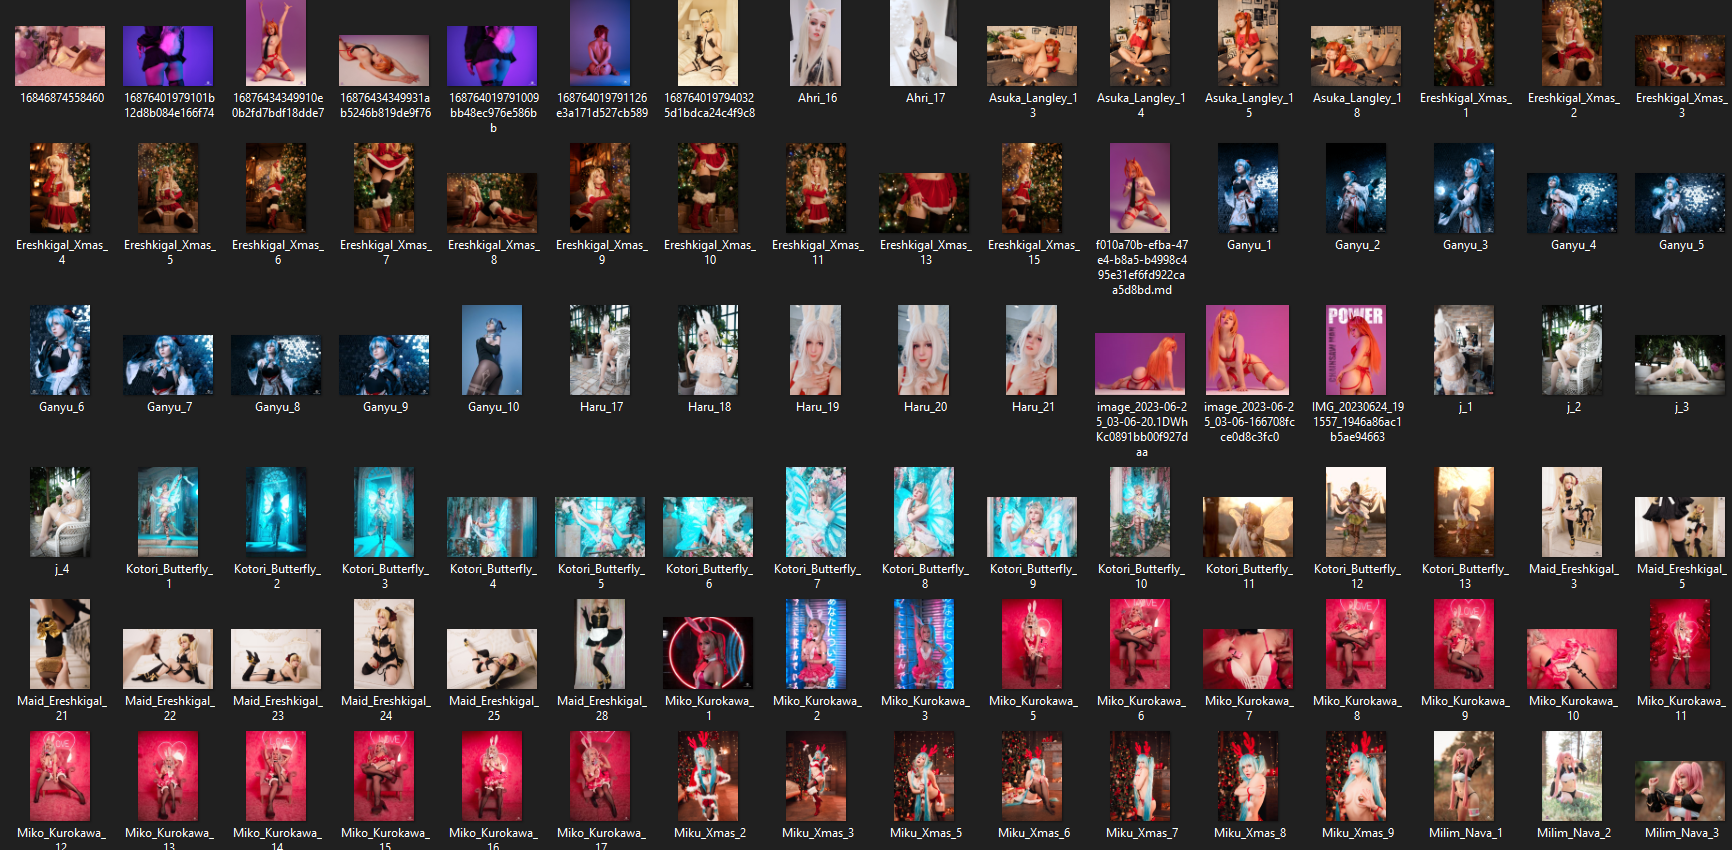
Task: Select the Kotori_Butterfly_13 thumbnail
Action: pos(1465,512)
